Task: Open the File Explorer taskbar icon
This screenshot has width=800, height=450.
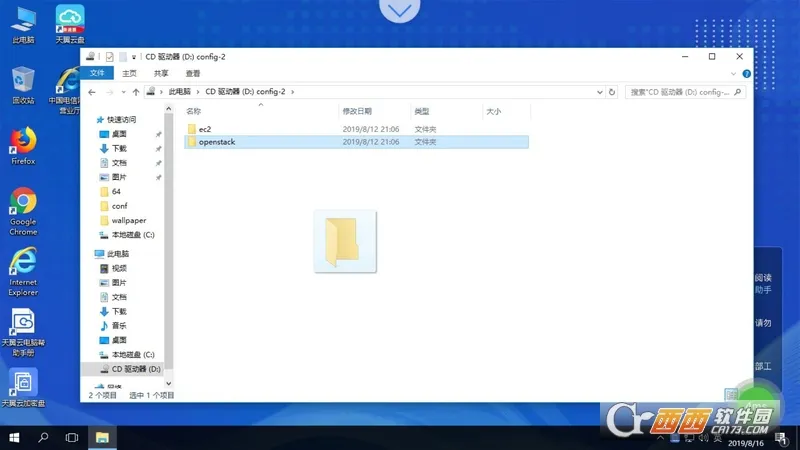Action: (101, 438)
